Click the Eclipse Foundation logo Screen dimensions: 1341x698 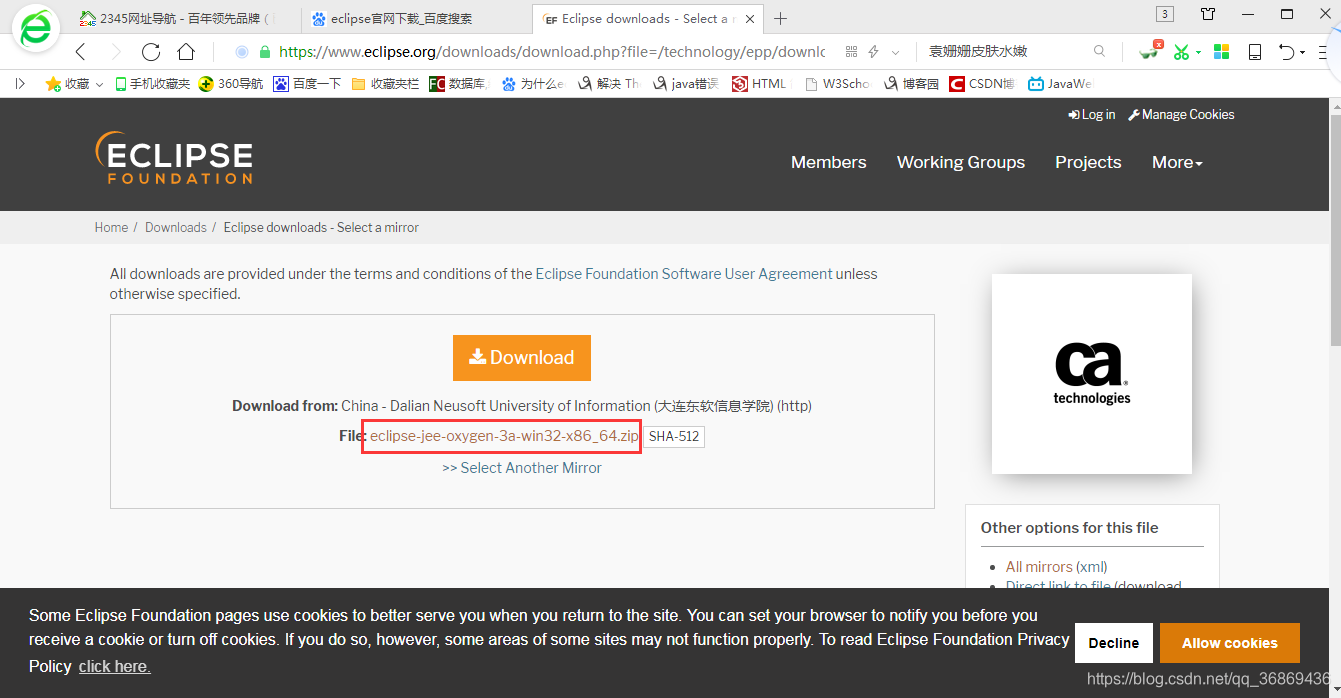[x=174, y=158]
